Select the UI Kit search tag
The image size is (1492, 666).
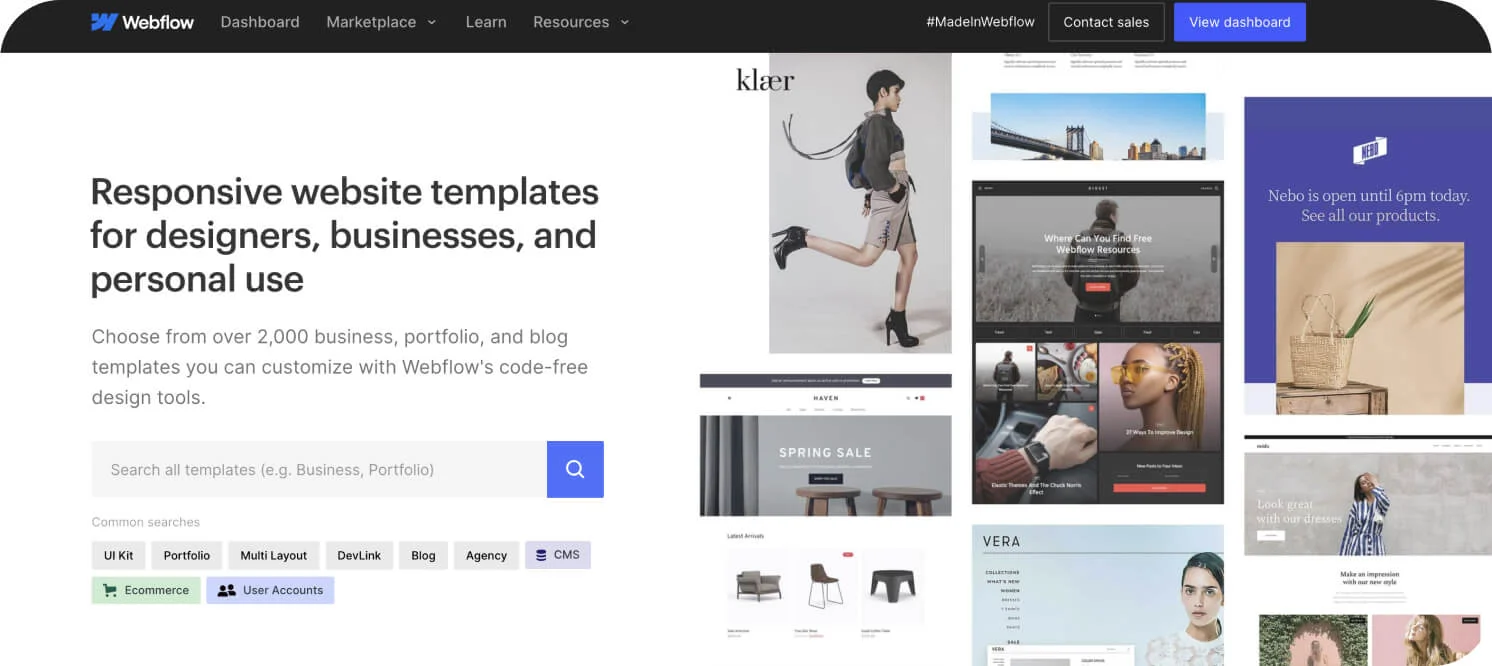click(x=119, y=555)
